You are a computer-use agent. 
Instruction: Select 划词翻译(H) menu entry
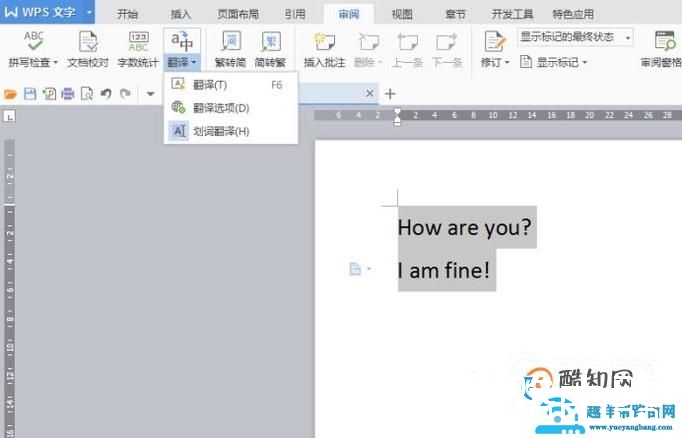(231, 131)
